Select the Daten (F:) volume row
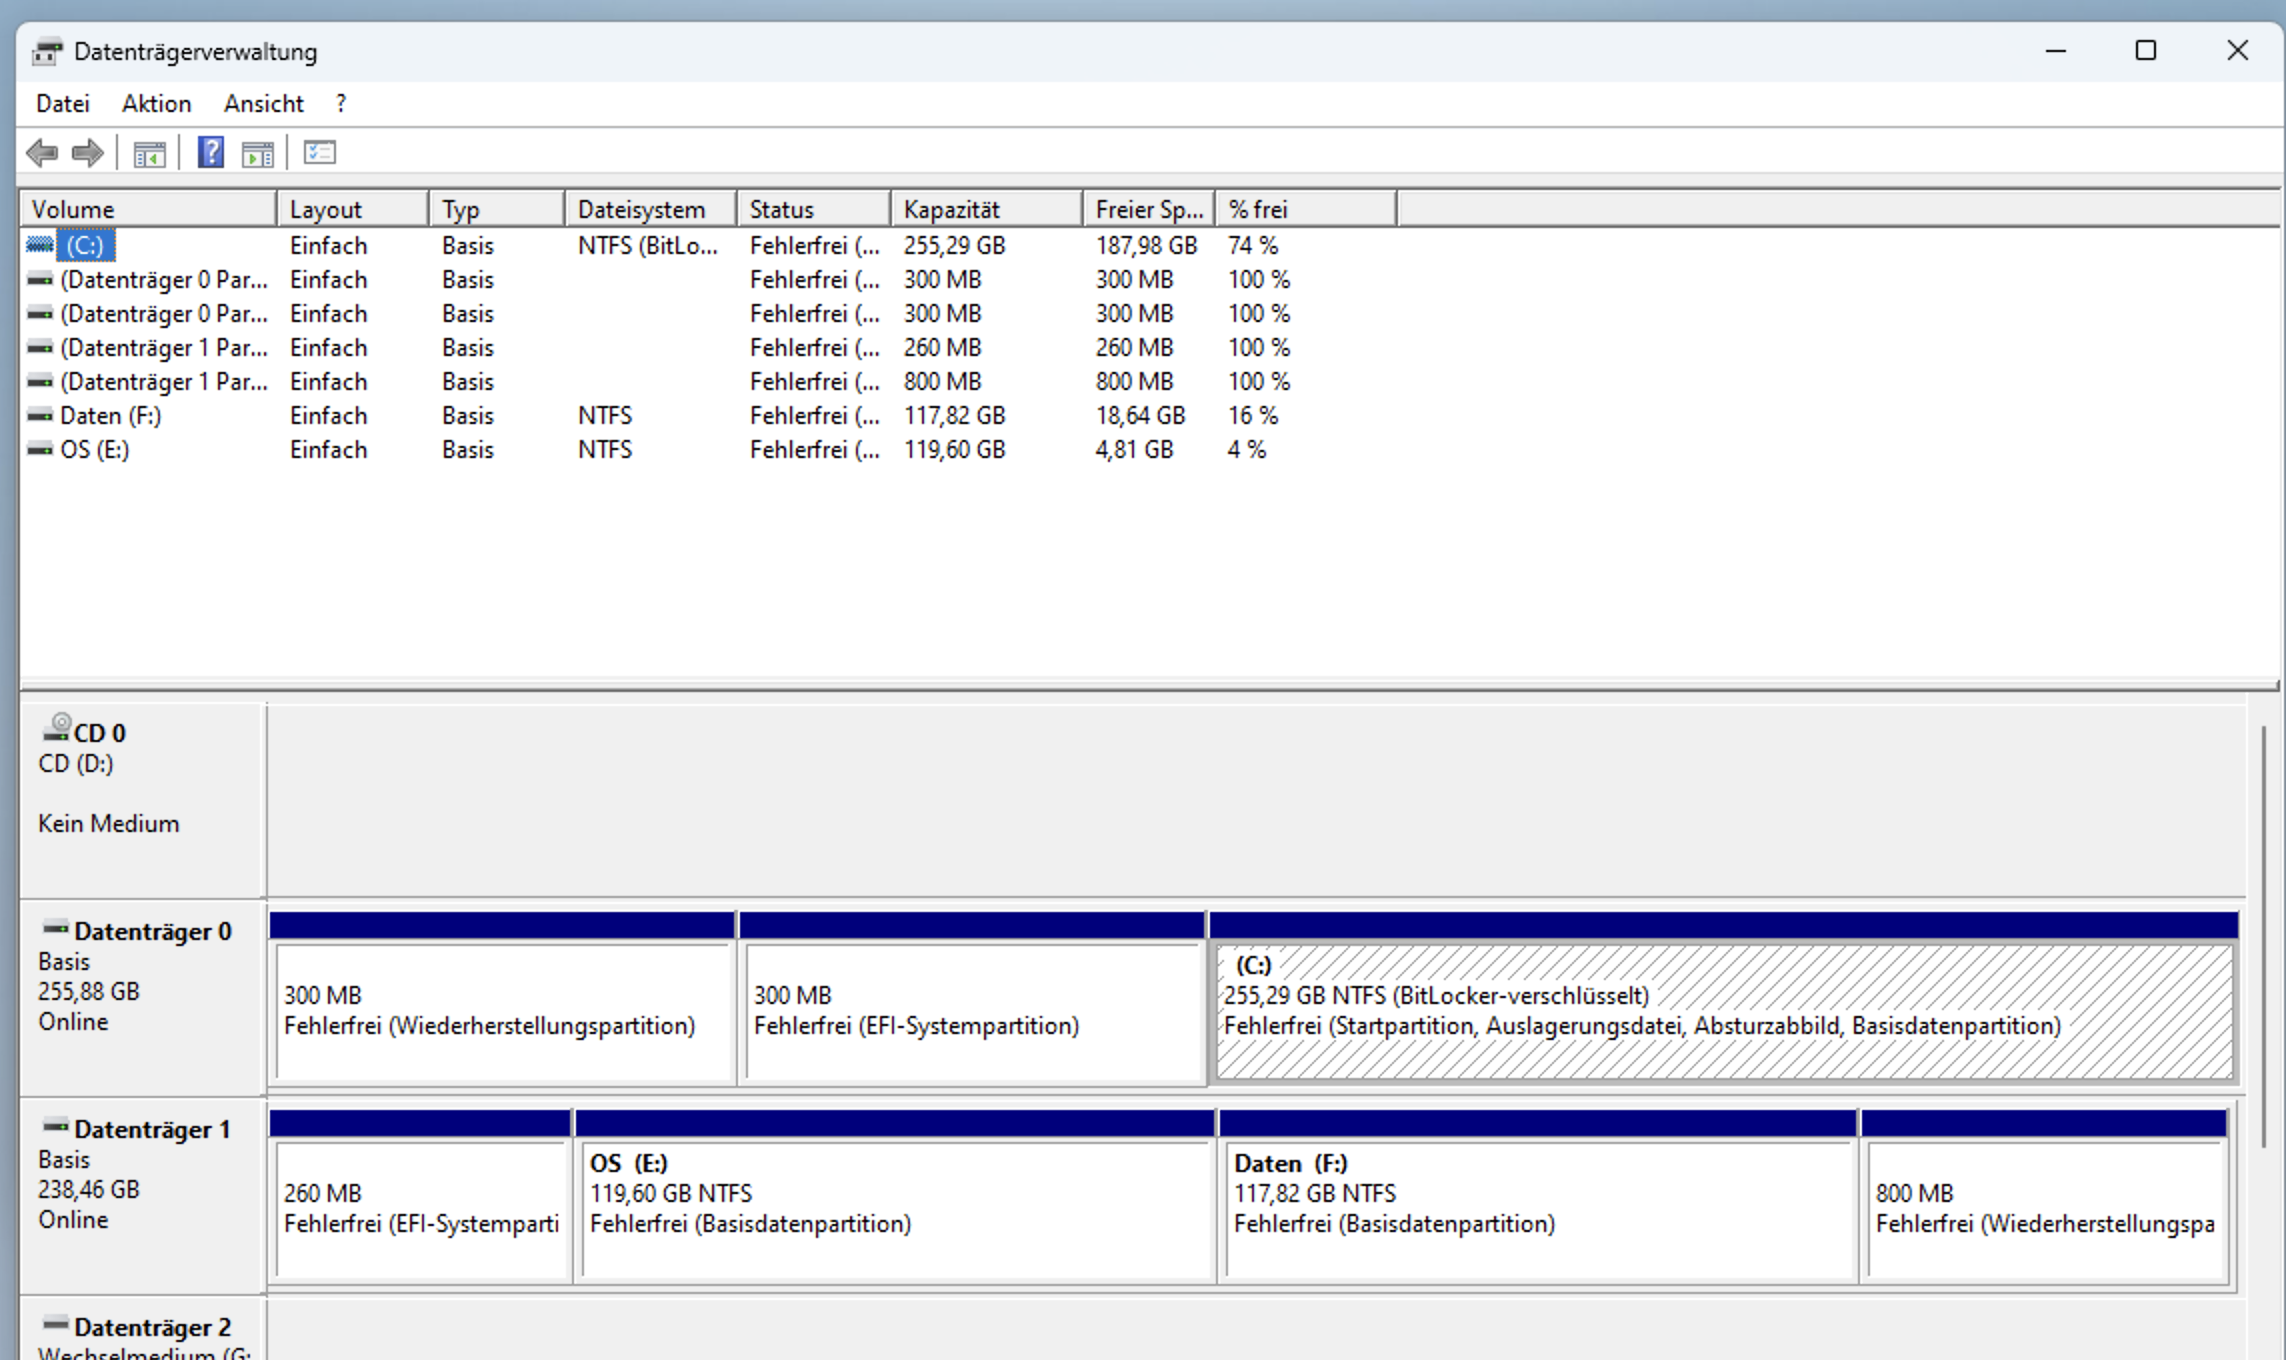 pyautogui.click(x=110, y=416)
